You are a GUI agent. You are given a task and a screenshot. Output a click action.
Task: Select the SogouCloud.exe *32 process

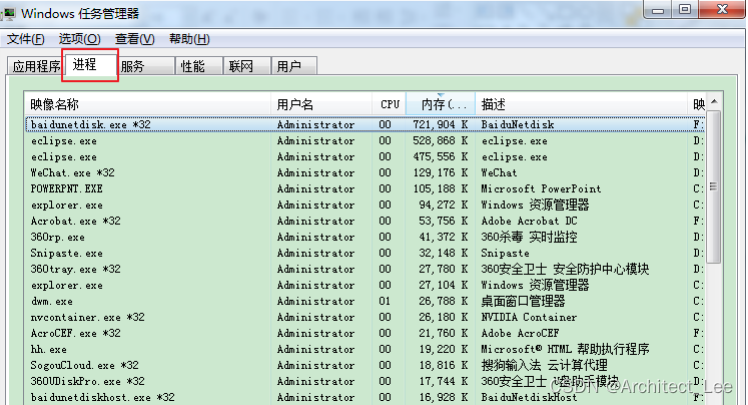pos(365,365)
